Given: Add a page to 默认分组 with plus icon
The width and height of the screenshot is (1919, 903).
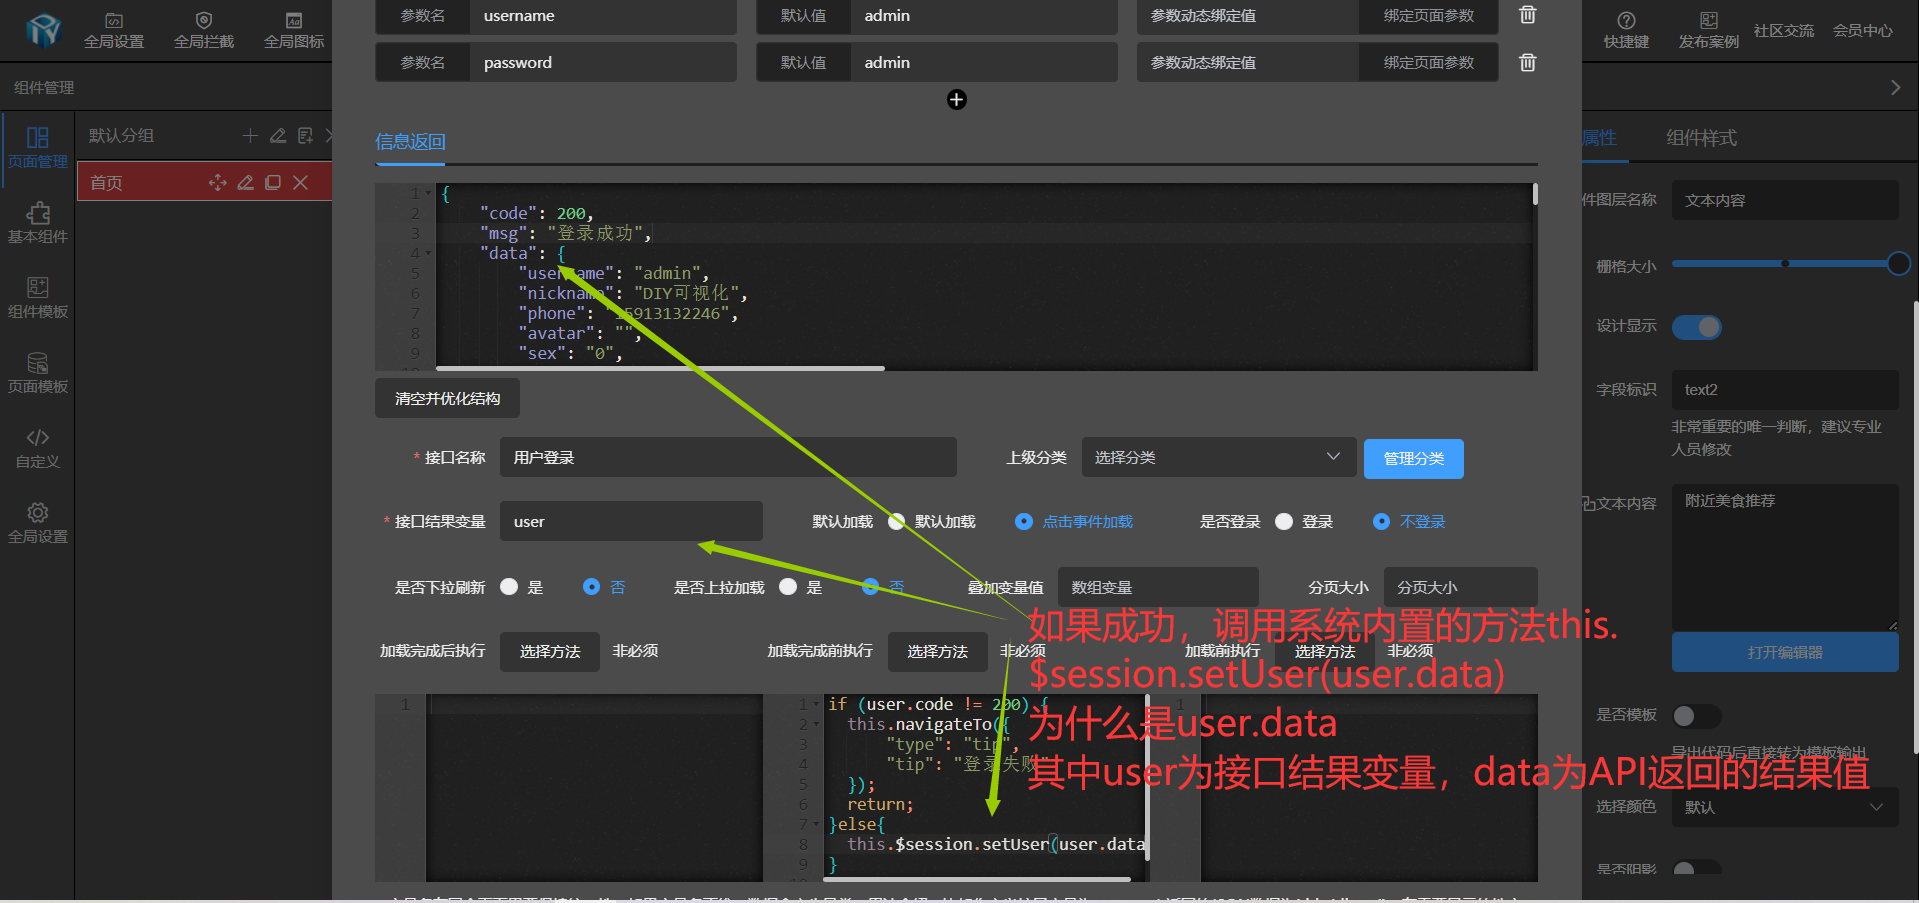Looking at the screenshot, I should [x=250, y=135].
